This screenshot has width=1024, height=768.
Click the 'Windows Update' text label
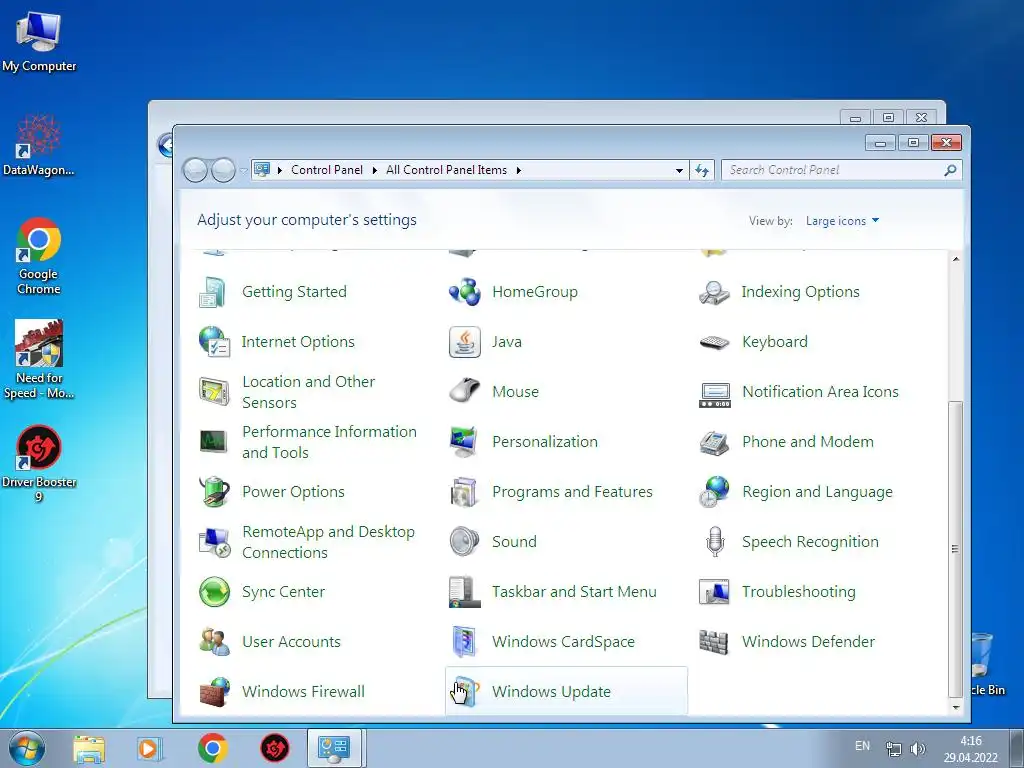point(551,692)
